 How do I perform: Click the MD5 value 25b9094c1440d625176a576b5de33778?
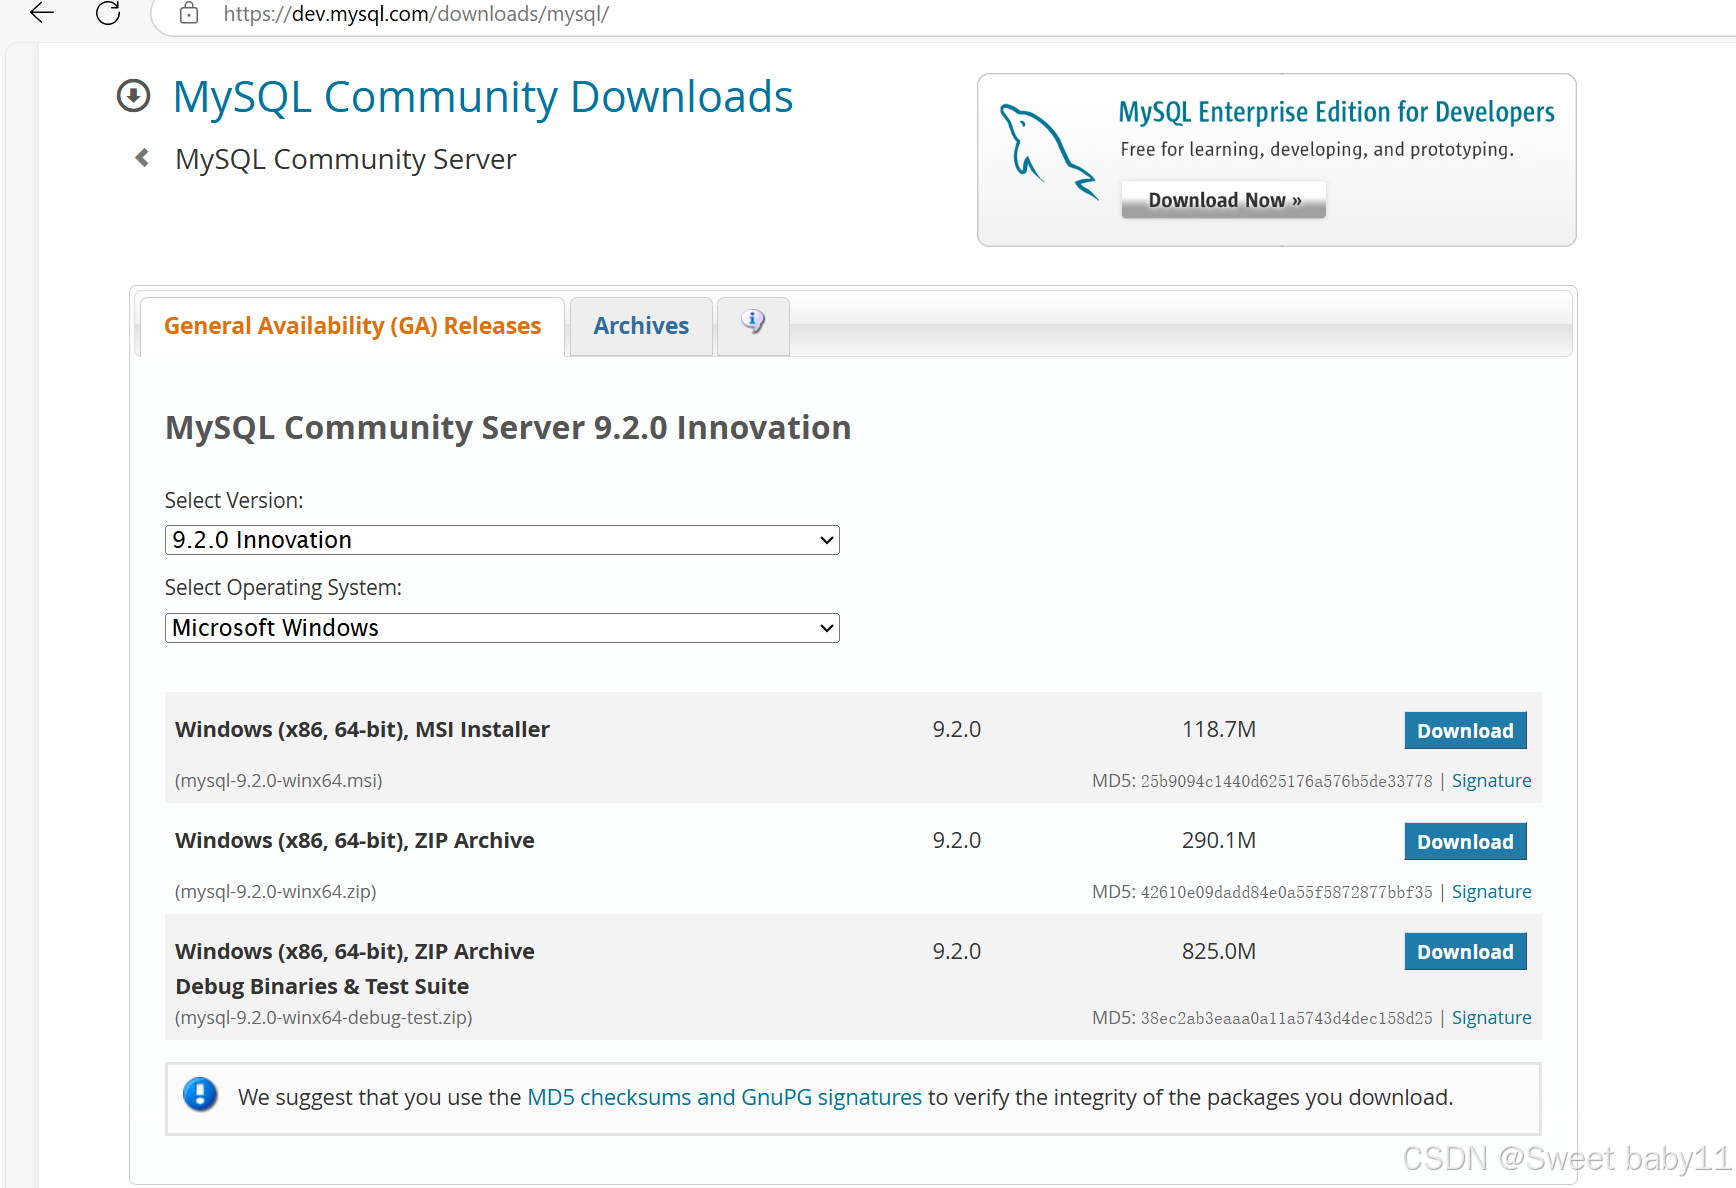[1286, 781]
